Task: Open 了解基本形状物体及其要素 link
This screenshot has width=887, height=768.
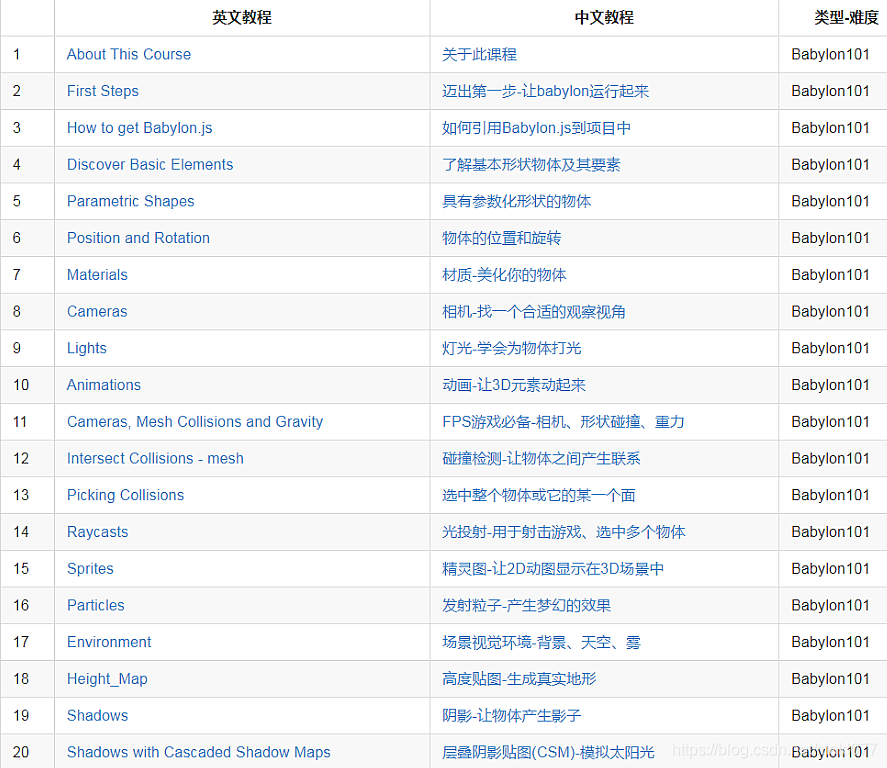Action: click(x=531, y=165)
